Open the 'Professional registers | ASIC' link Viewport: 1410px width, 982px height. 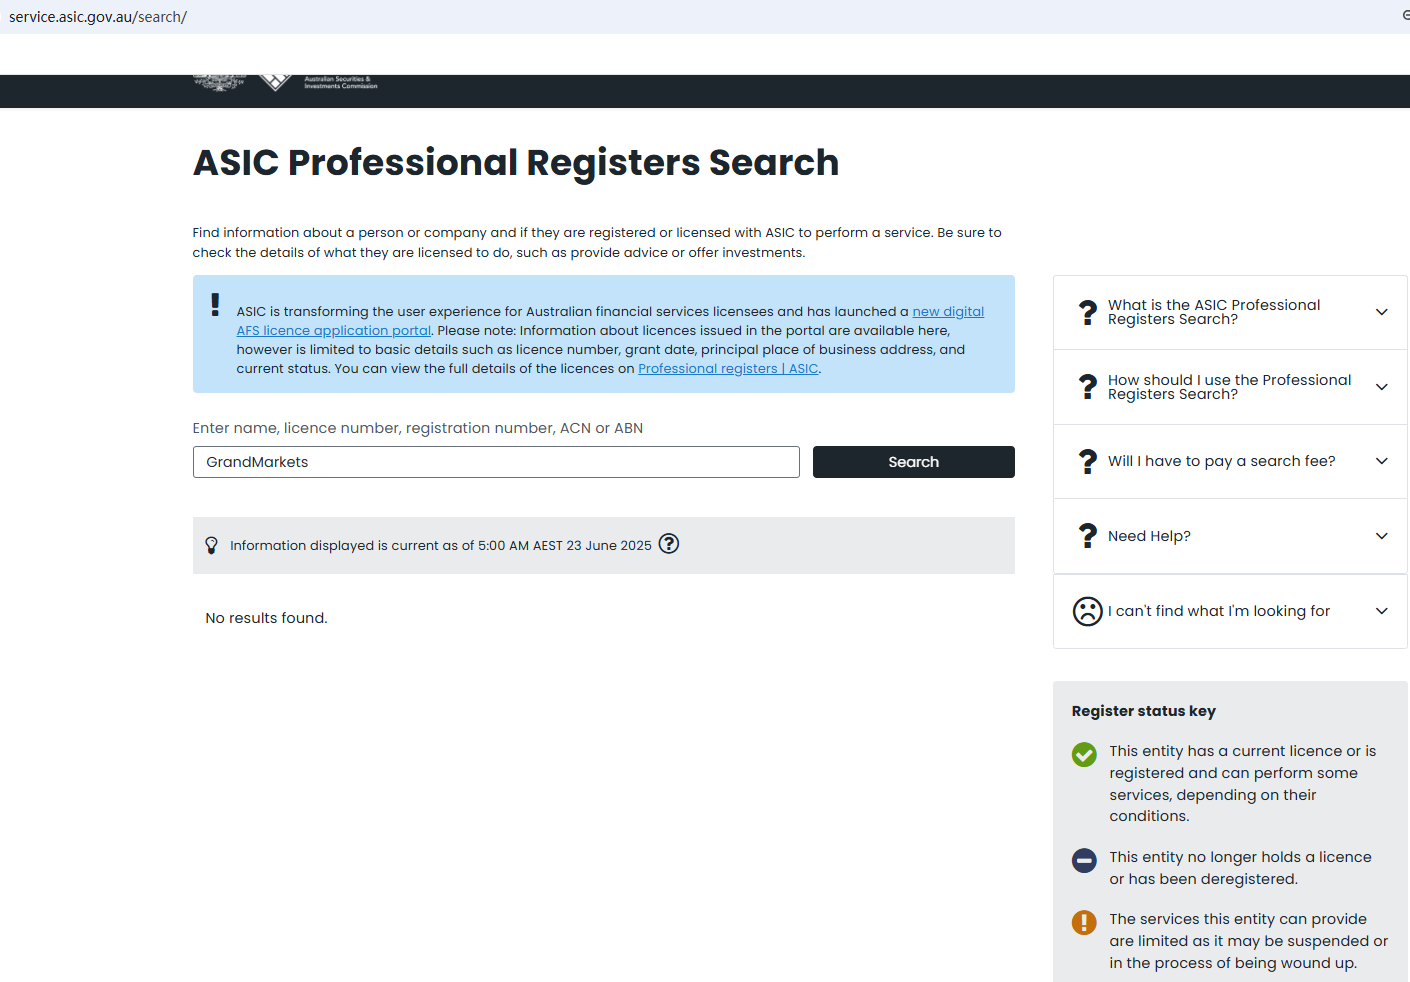(x=728, y=369)
